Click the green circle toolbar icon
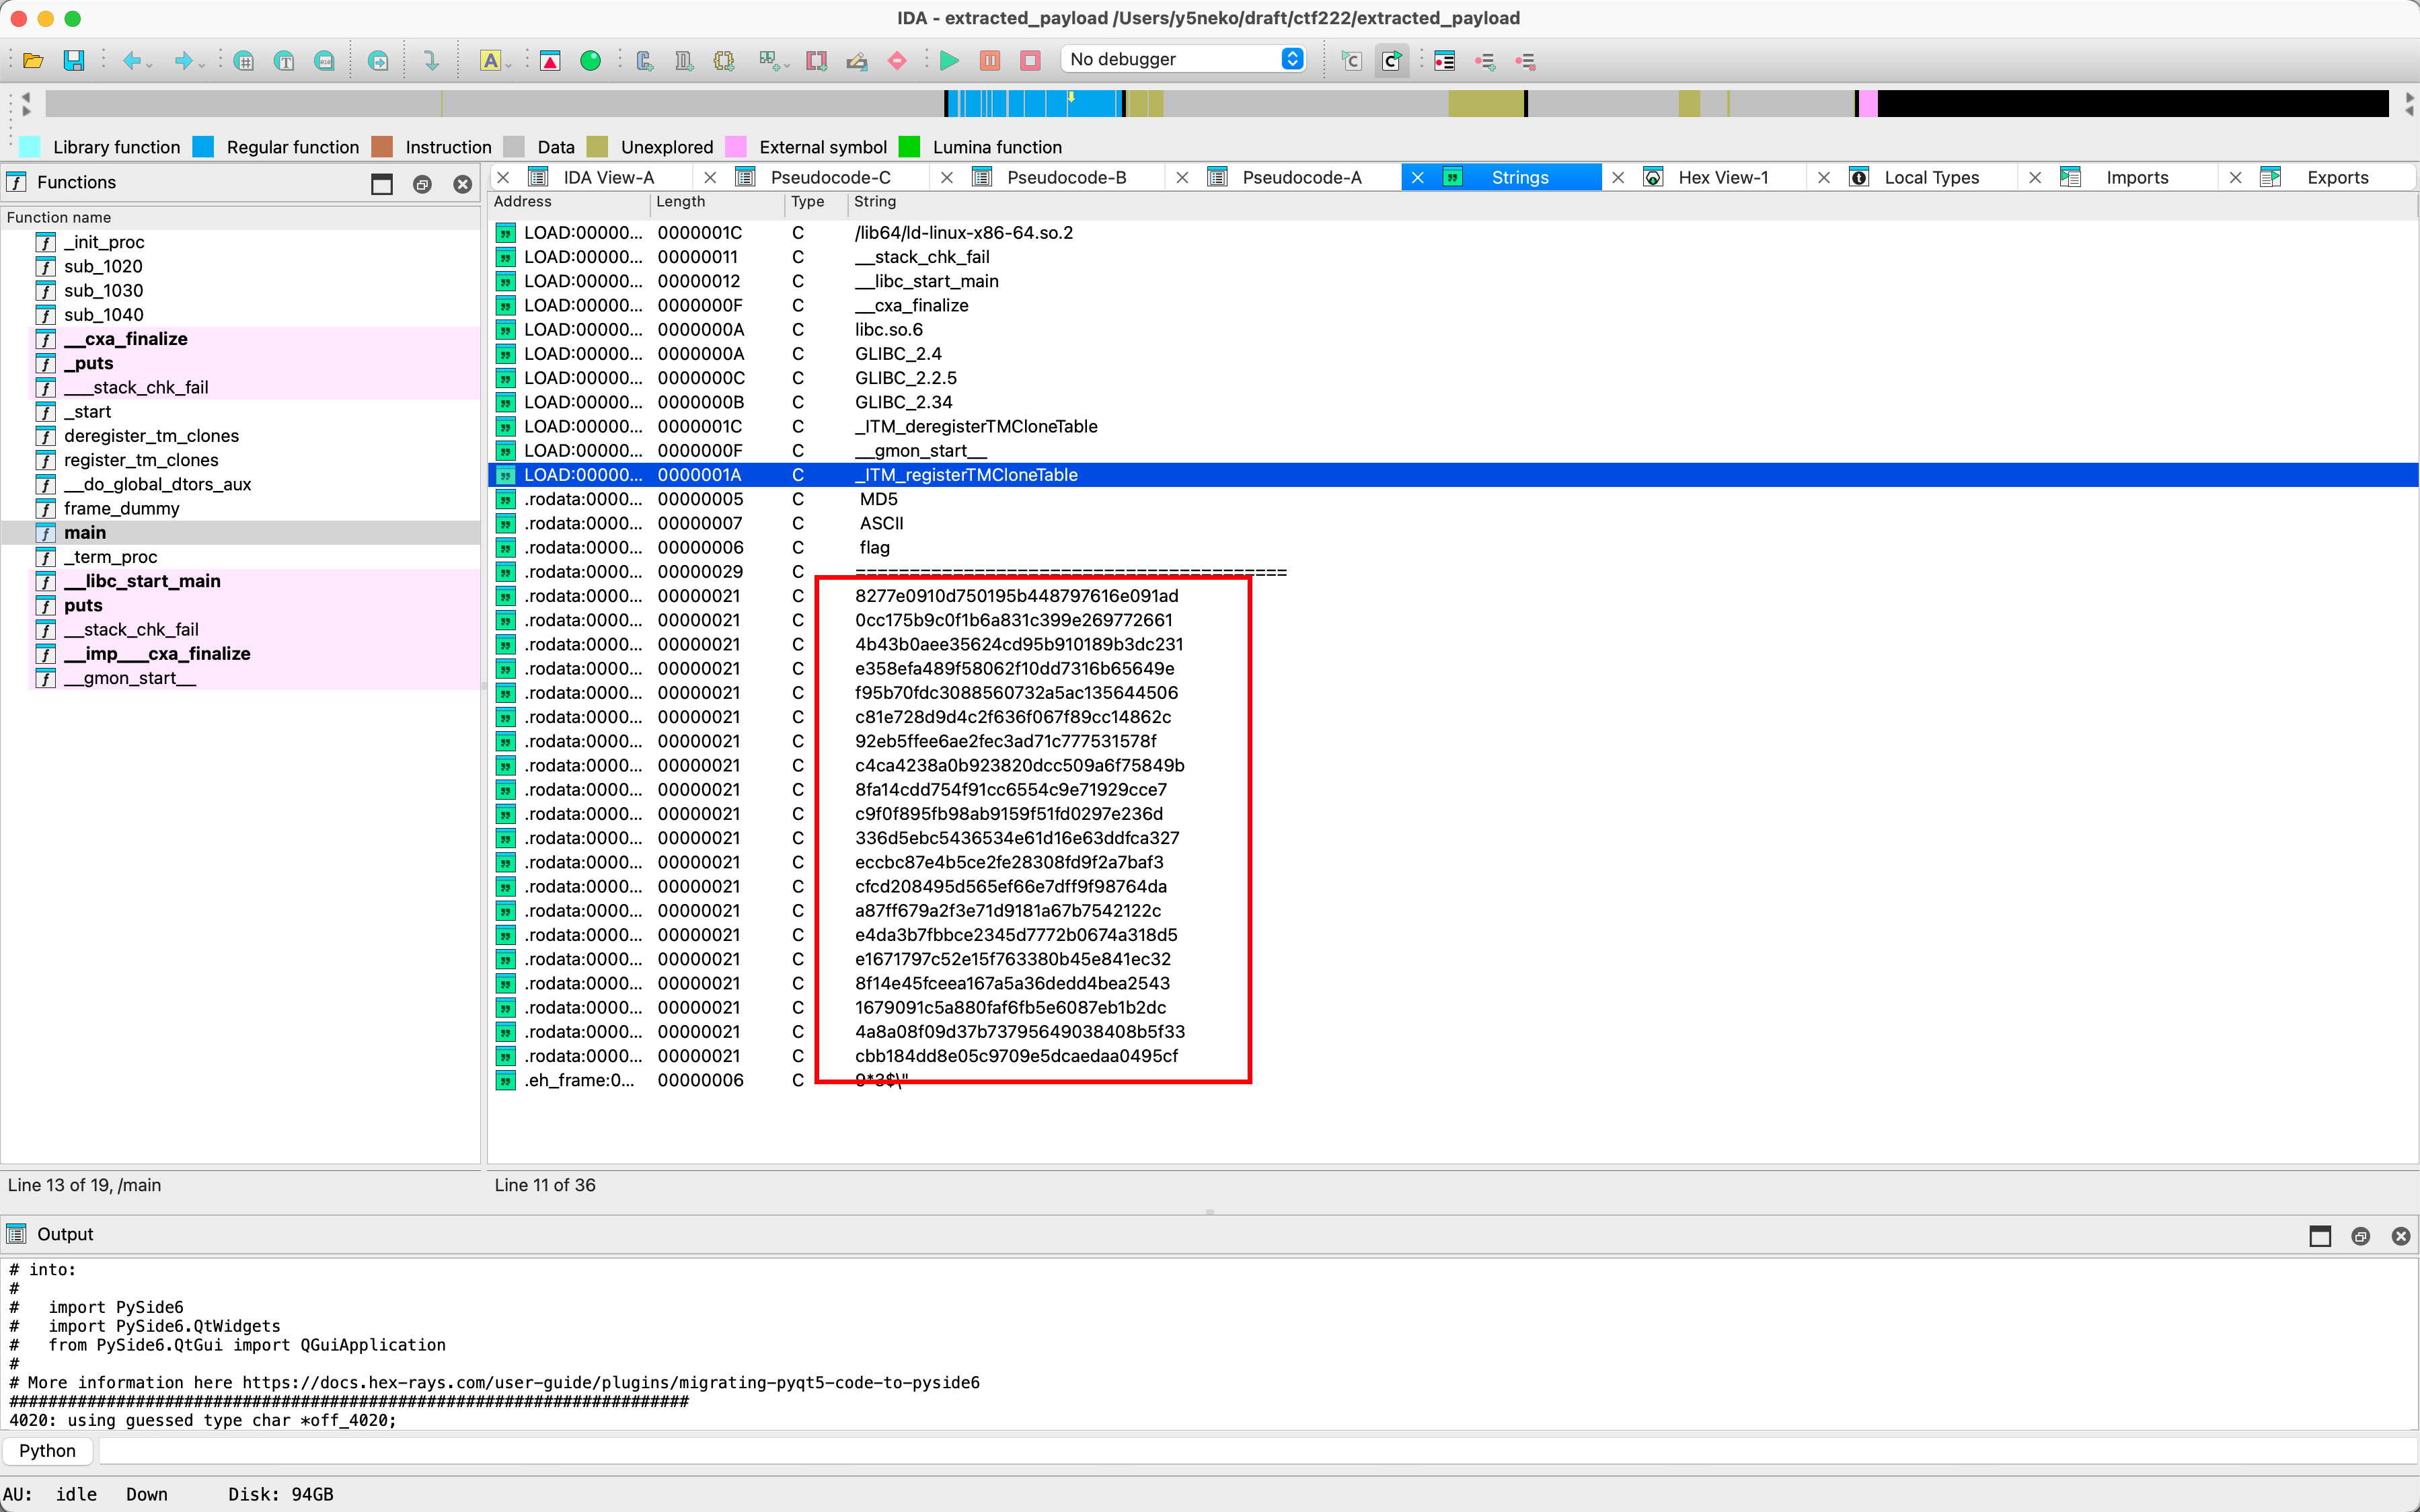Image resolution: width=2420 pixels, height=1512 pixels. click(x=590, y=60)
